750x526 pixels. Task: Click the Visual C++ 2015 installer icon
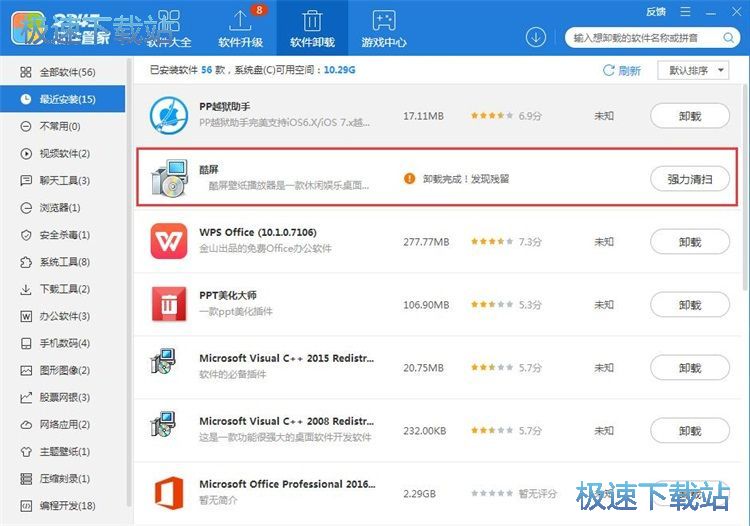pyautogui.click(x=163, y=361)
